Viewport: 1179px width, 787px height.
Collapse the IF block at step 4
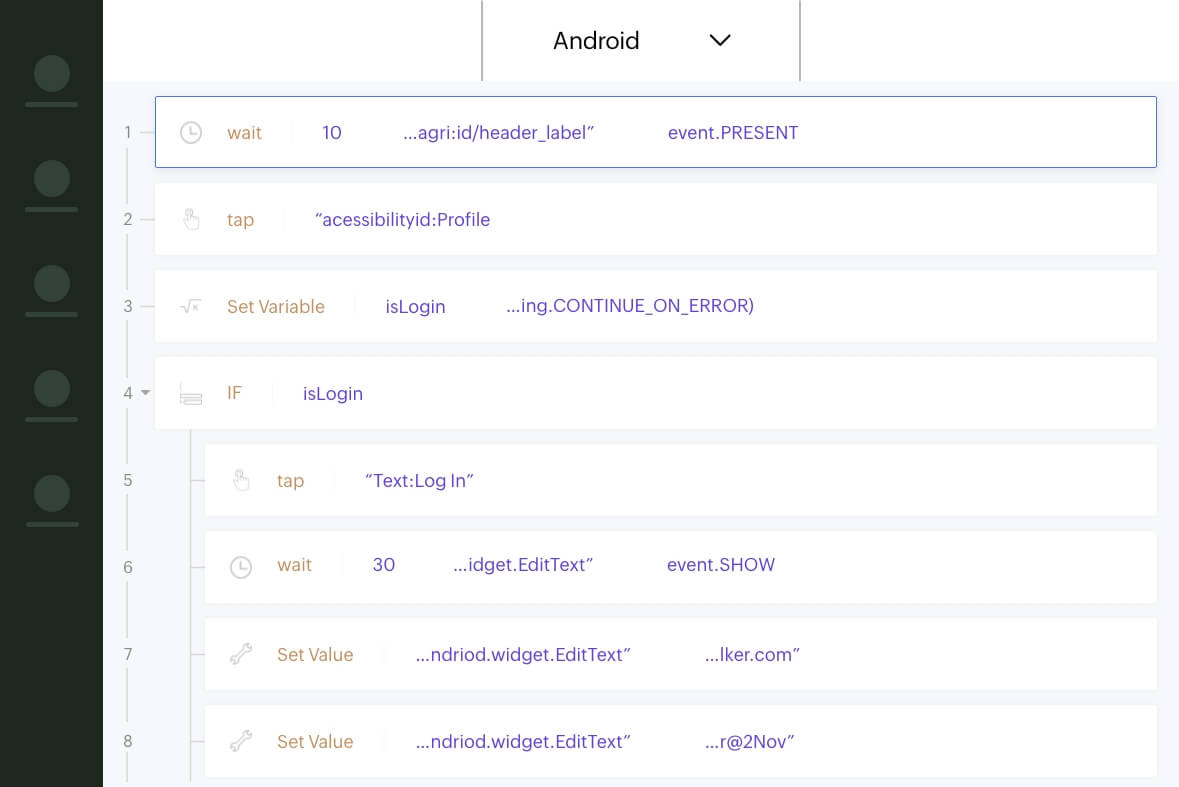point(146,393)
